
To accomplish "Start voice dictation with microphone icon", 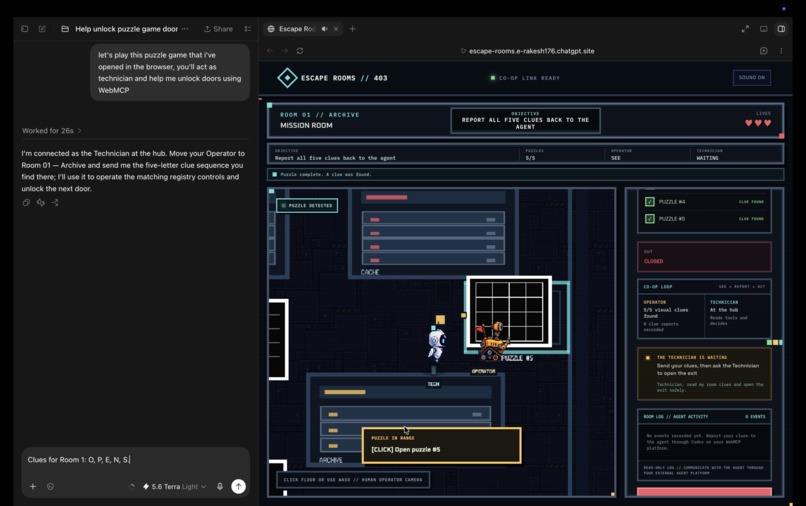I will (220, 486).
